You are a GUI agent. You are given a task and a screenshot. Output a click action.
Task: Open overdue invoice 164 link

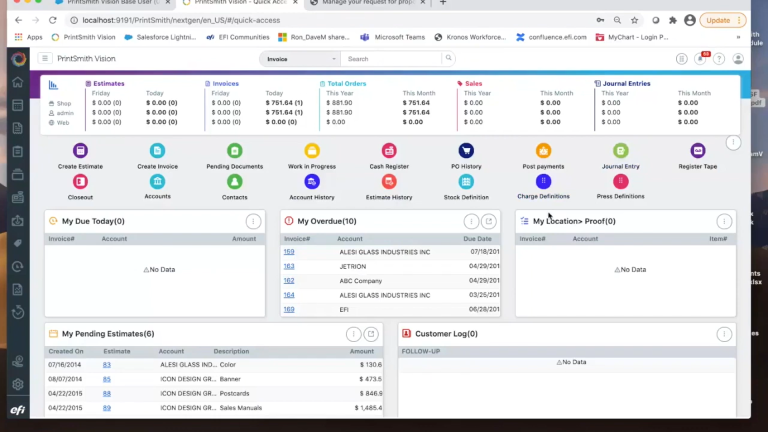289,295
